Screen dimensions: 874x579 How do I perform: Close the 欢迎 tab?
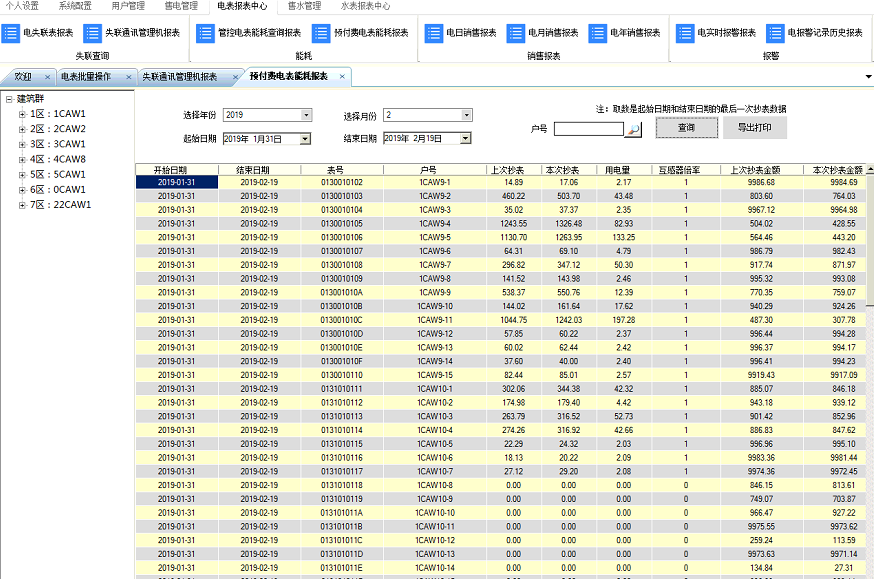[47, 77]
